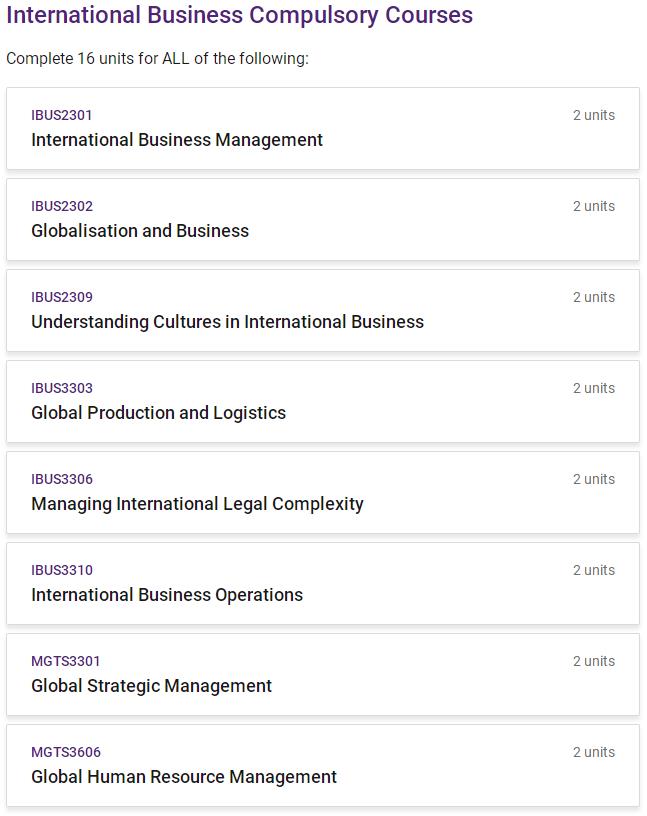Click 2 units label in IBUS2301 card

[593, 115]
